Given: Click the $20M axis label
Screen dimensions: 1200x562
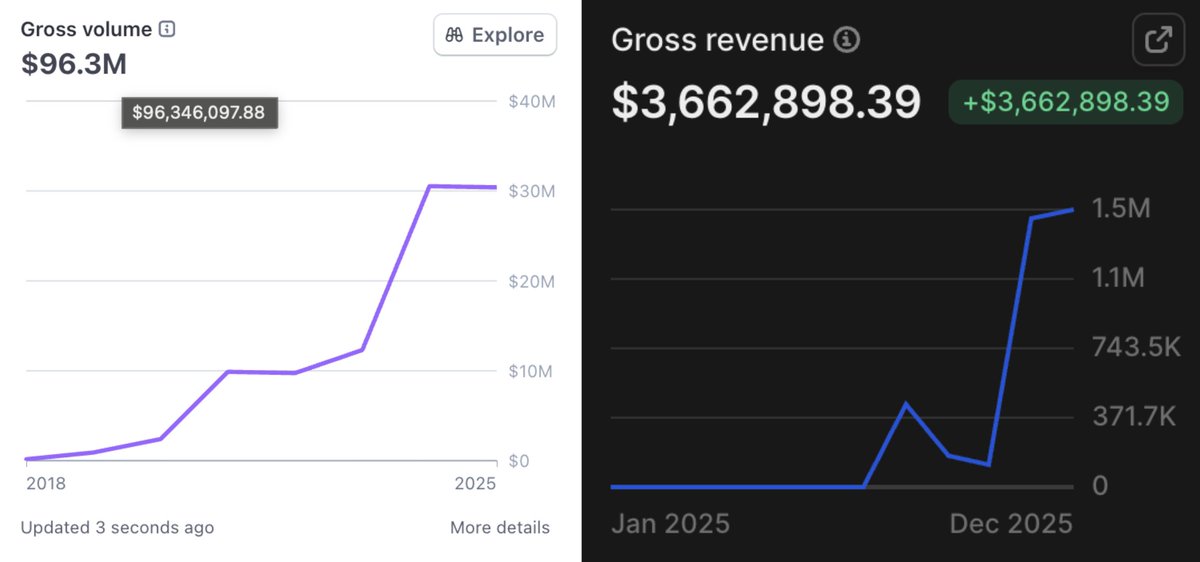Looking at the screenshot, I should [532, 281].
